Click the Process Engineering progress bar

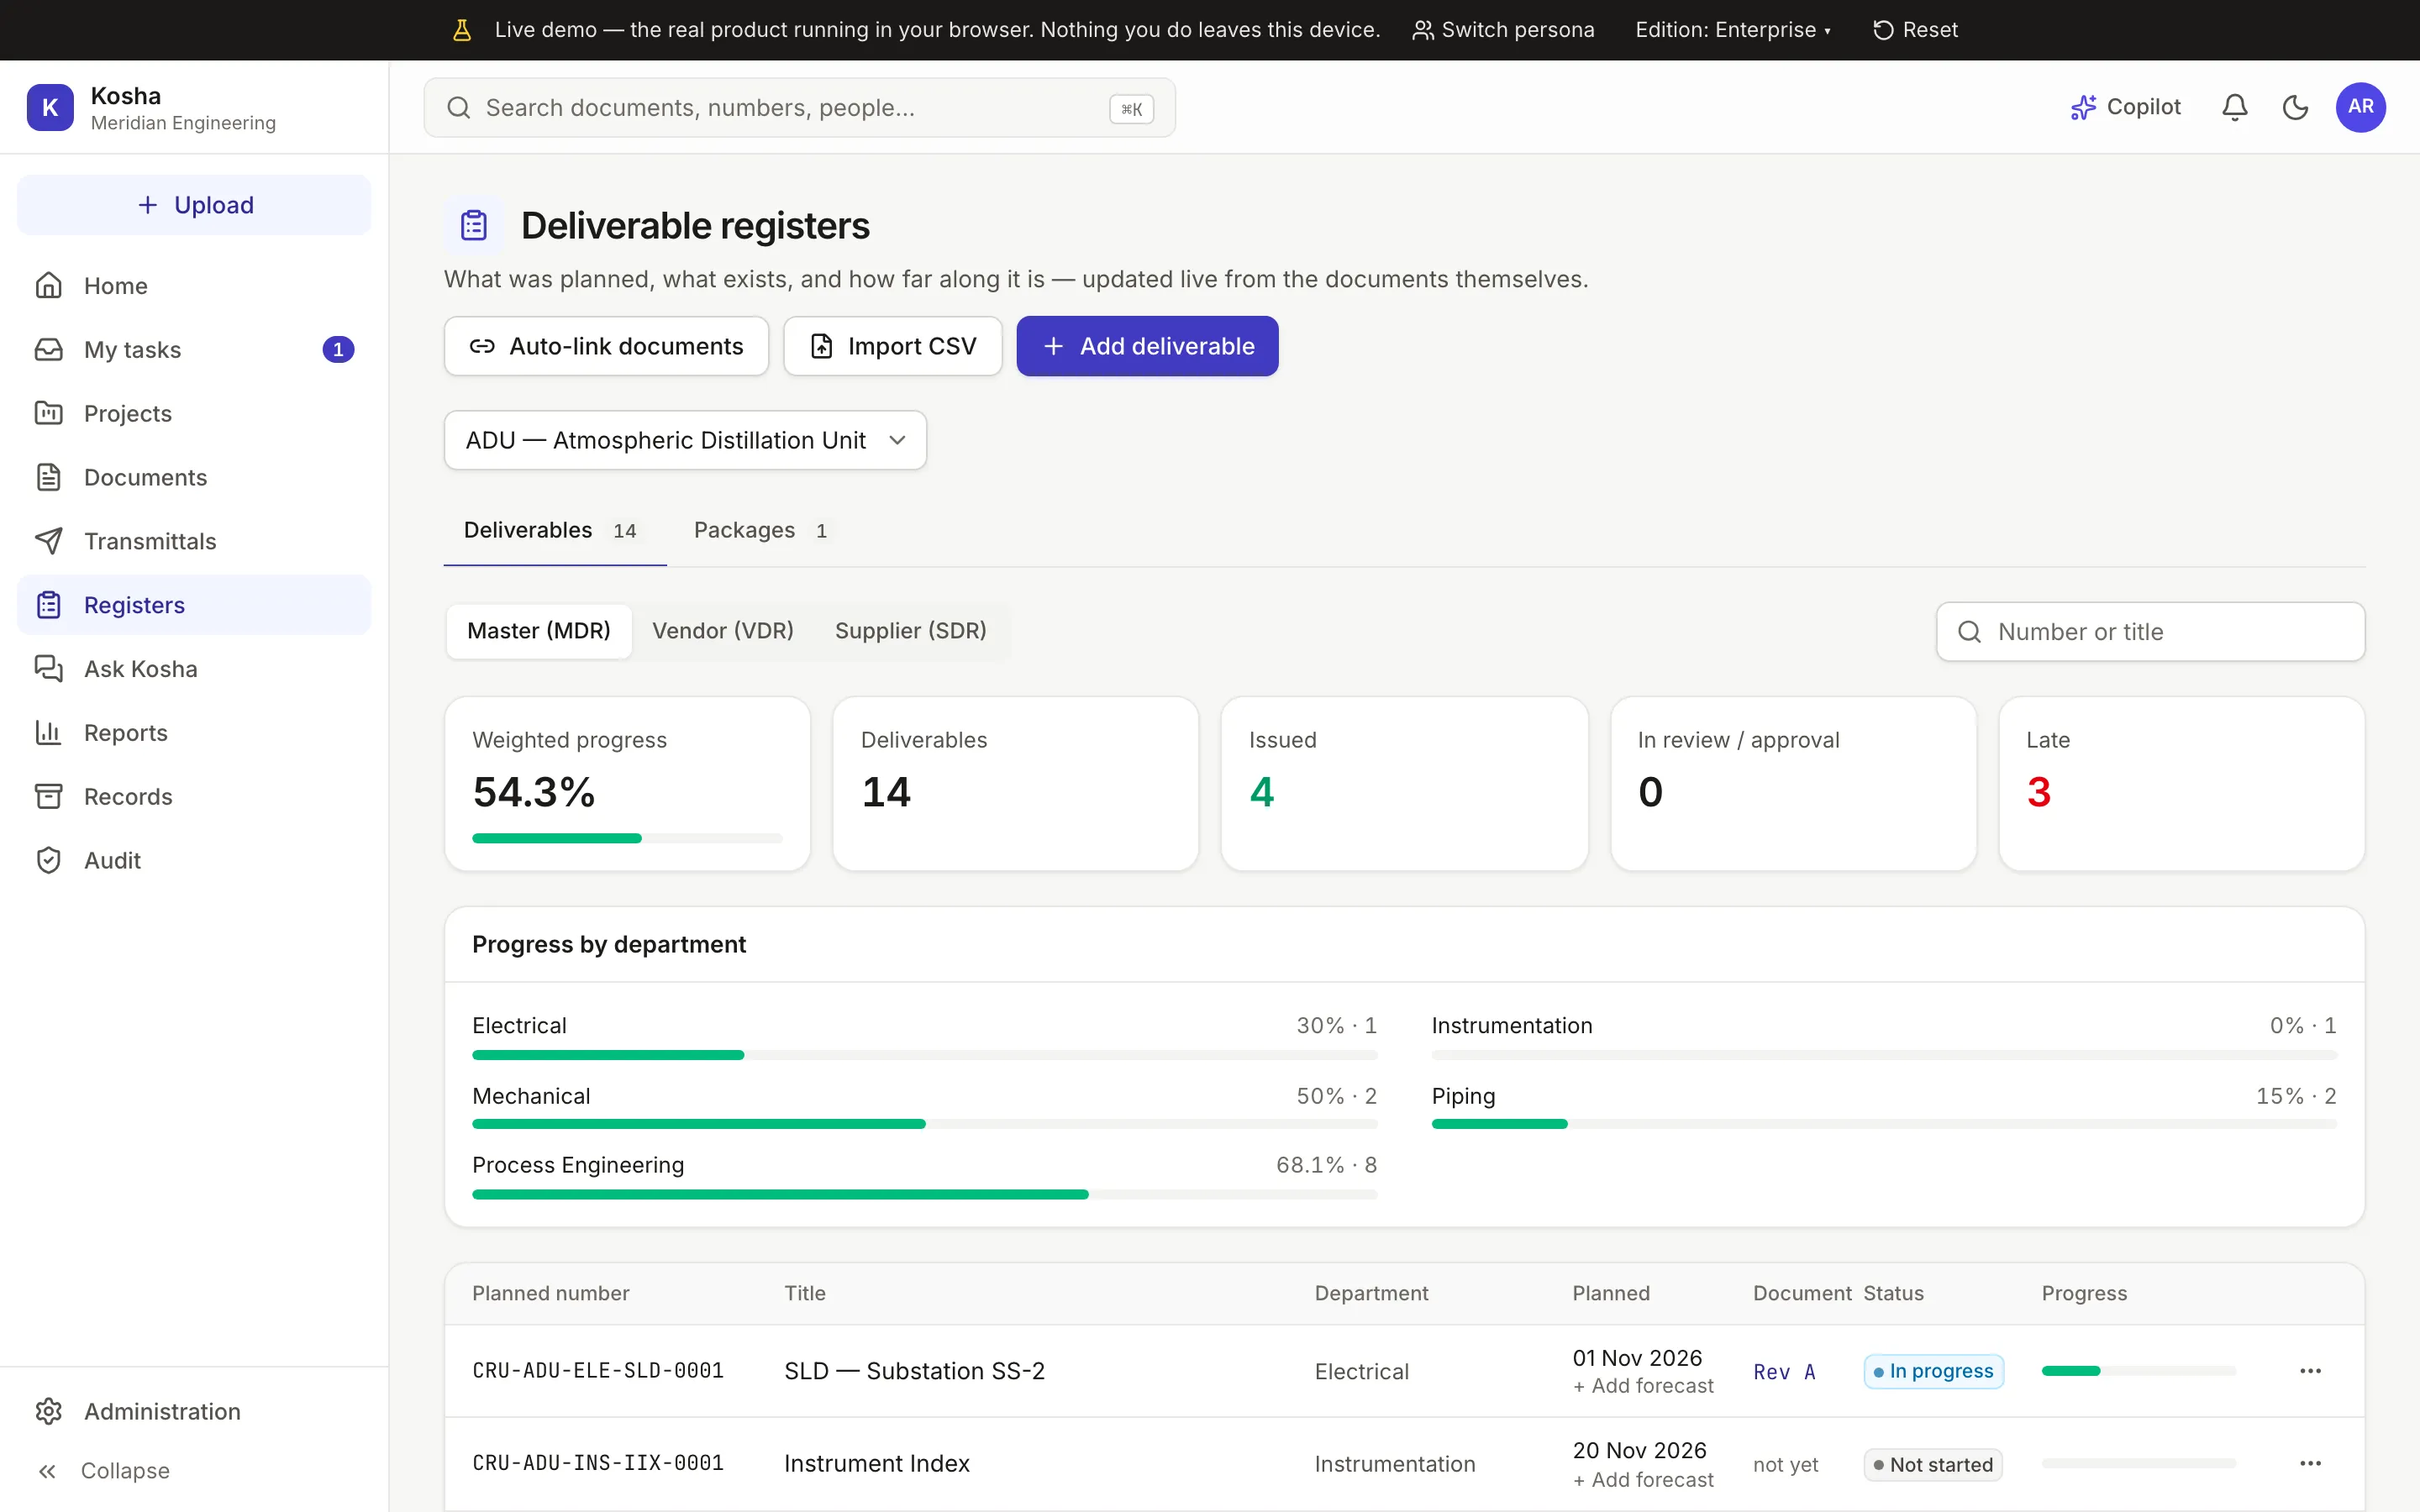point(924,1194)
